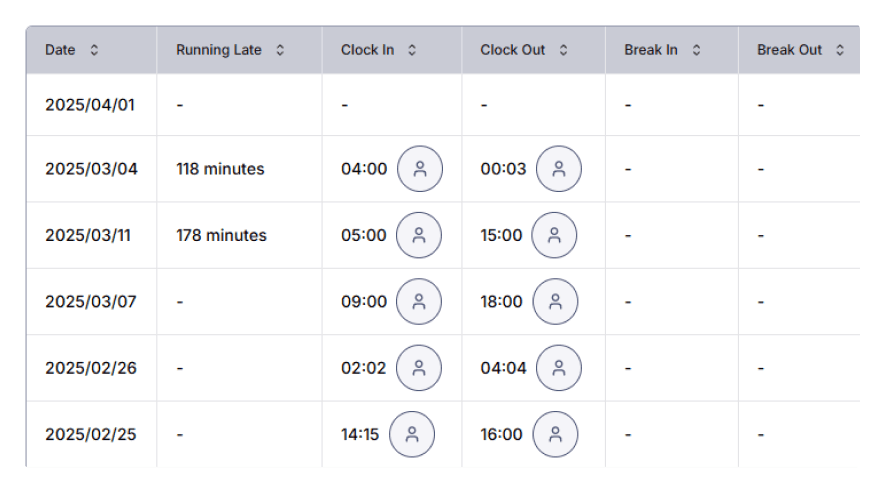Sort table by Date column arrows

click(x=94, y=50)
